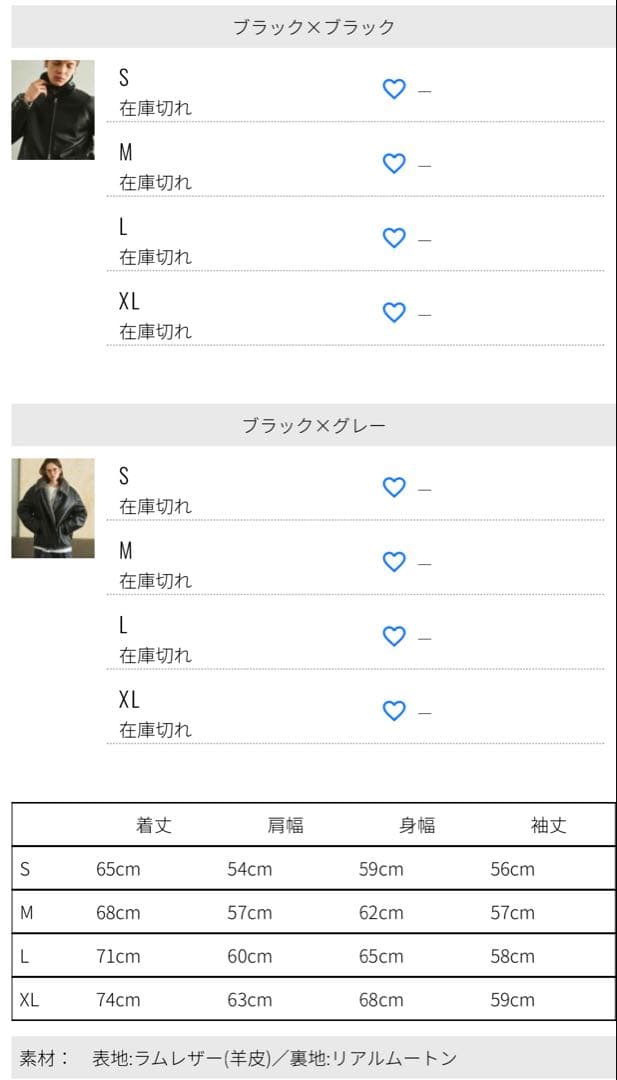617x1080 pixels.
Task: Click the 着丈 column header
Action: point(154,825)
